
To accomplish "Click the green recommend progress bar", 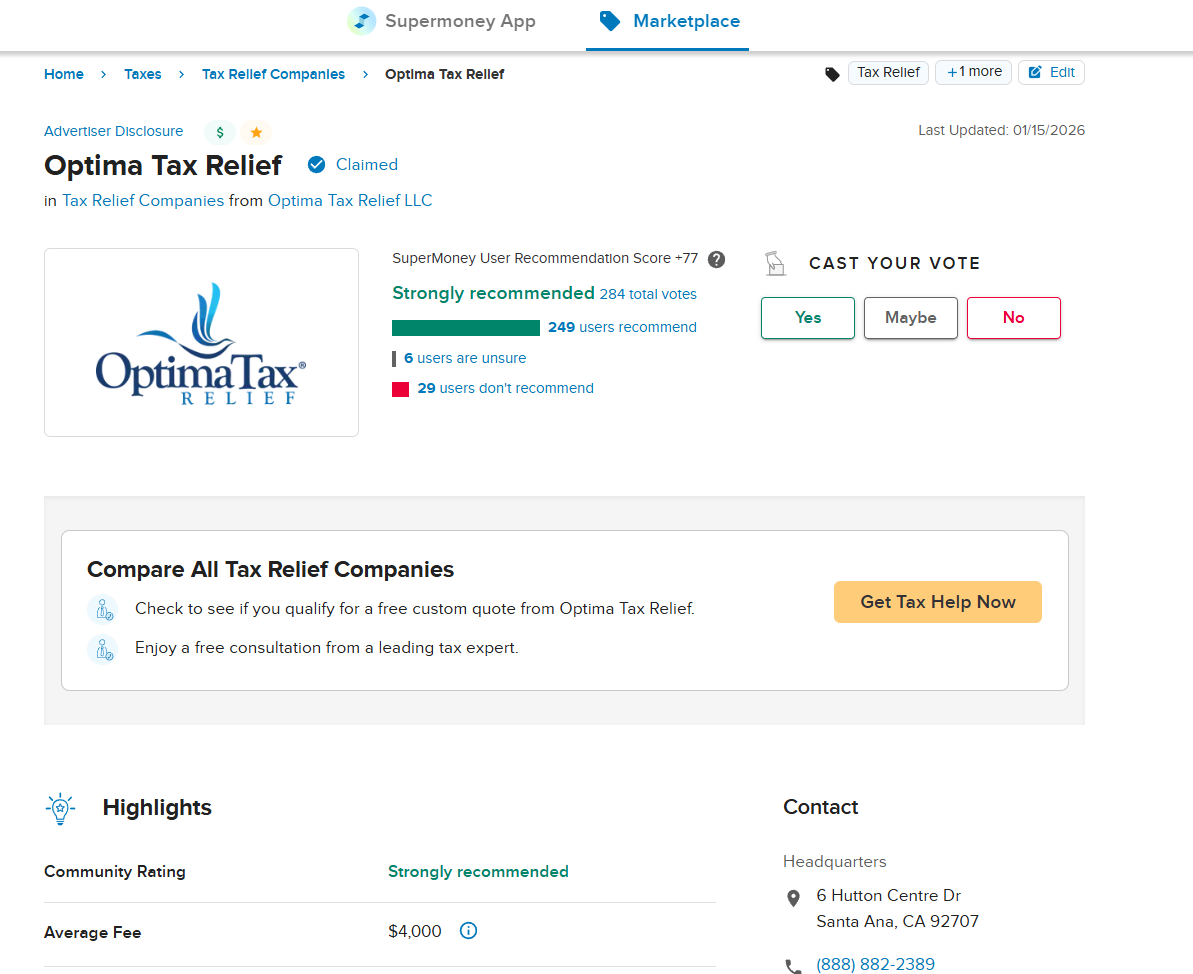I will click(x=466, y=328).
